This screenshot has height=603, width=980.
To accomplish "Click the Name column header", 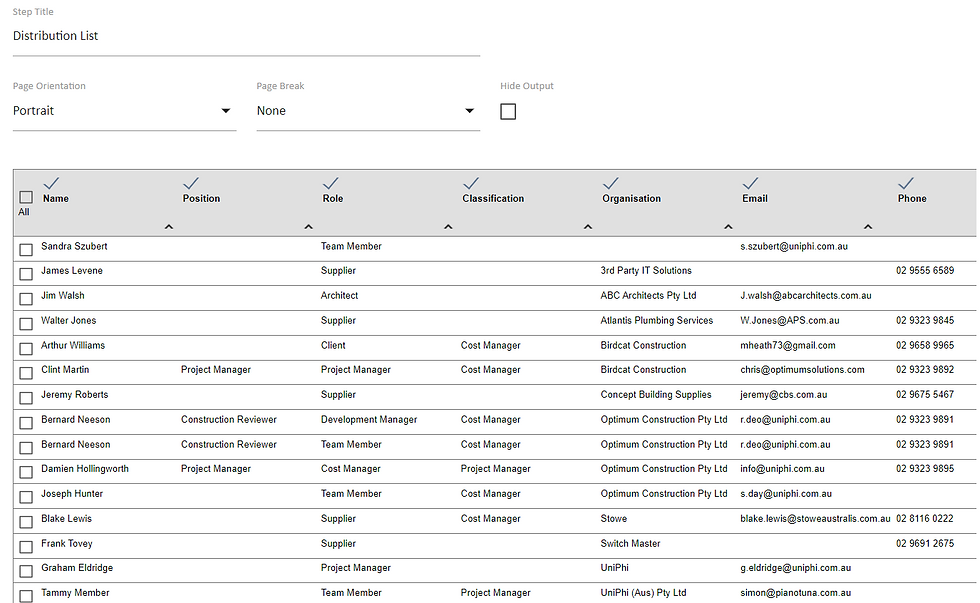I will coord(55,198).
